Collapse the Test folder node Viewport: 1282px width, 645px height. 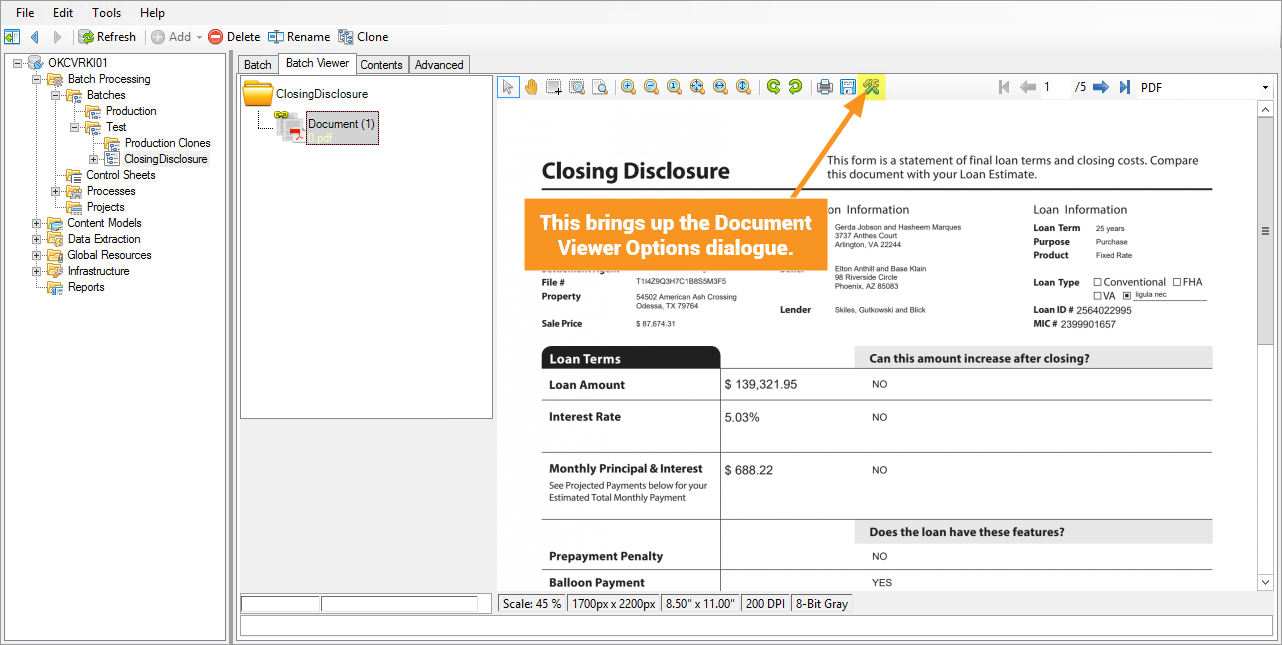(x=75, y=127)
